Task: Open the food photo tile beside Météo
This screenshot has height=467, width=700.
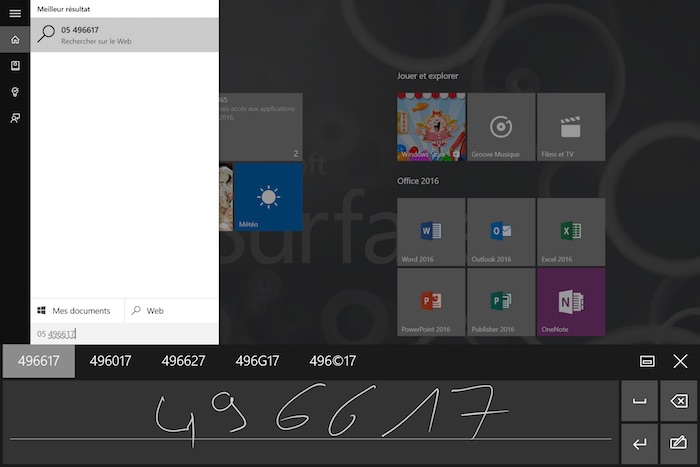Action: tap(226, 197)
